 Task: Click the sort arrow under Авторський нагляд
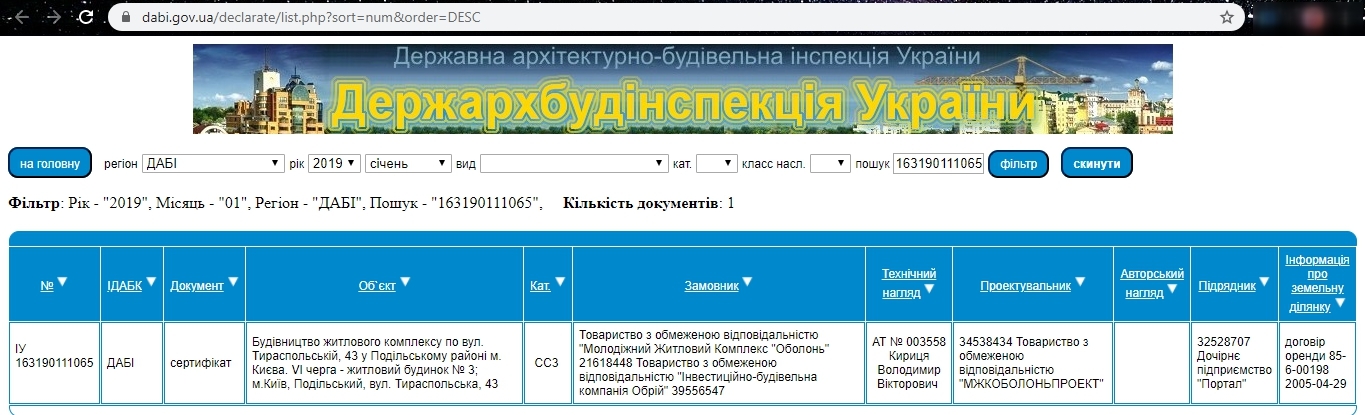coord(1173,290)
